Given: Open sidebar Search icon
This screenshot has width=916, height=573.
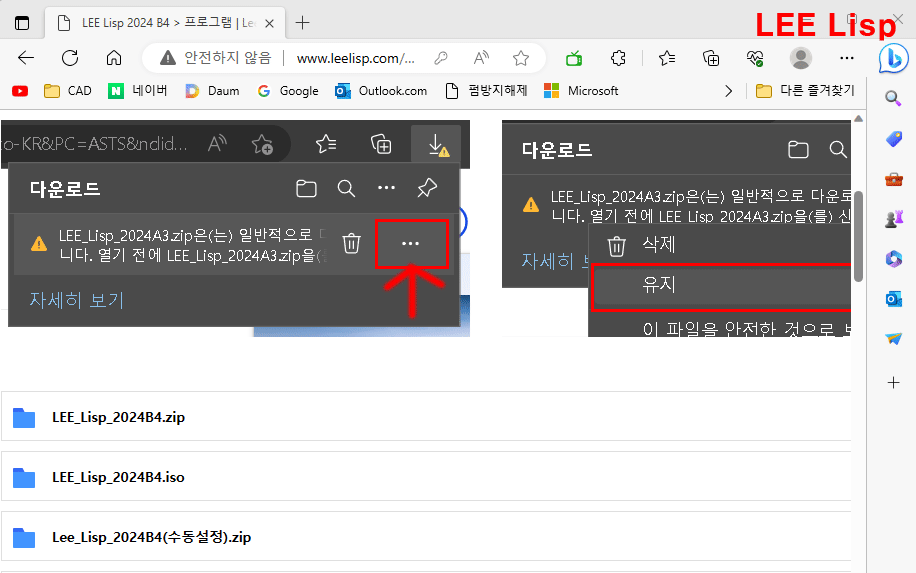Looking at the screenshot, I should point(893,98).
